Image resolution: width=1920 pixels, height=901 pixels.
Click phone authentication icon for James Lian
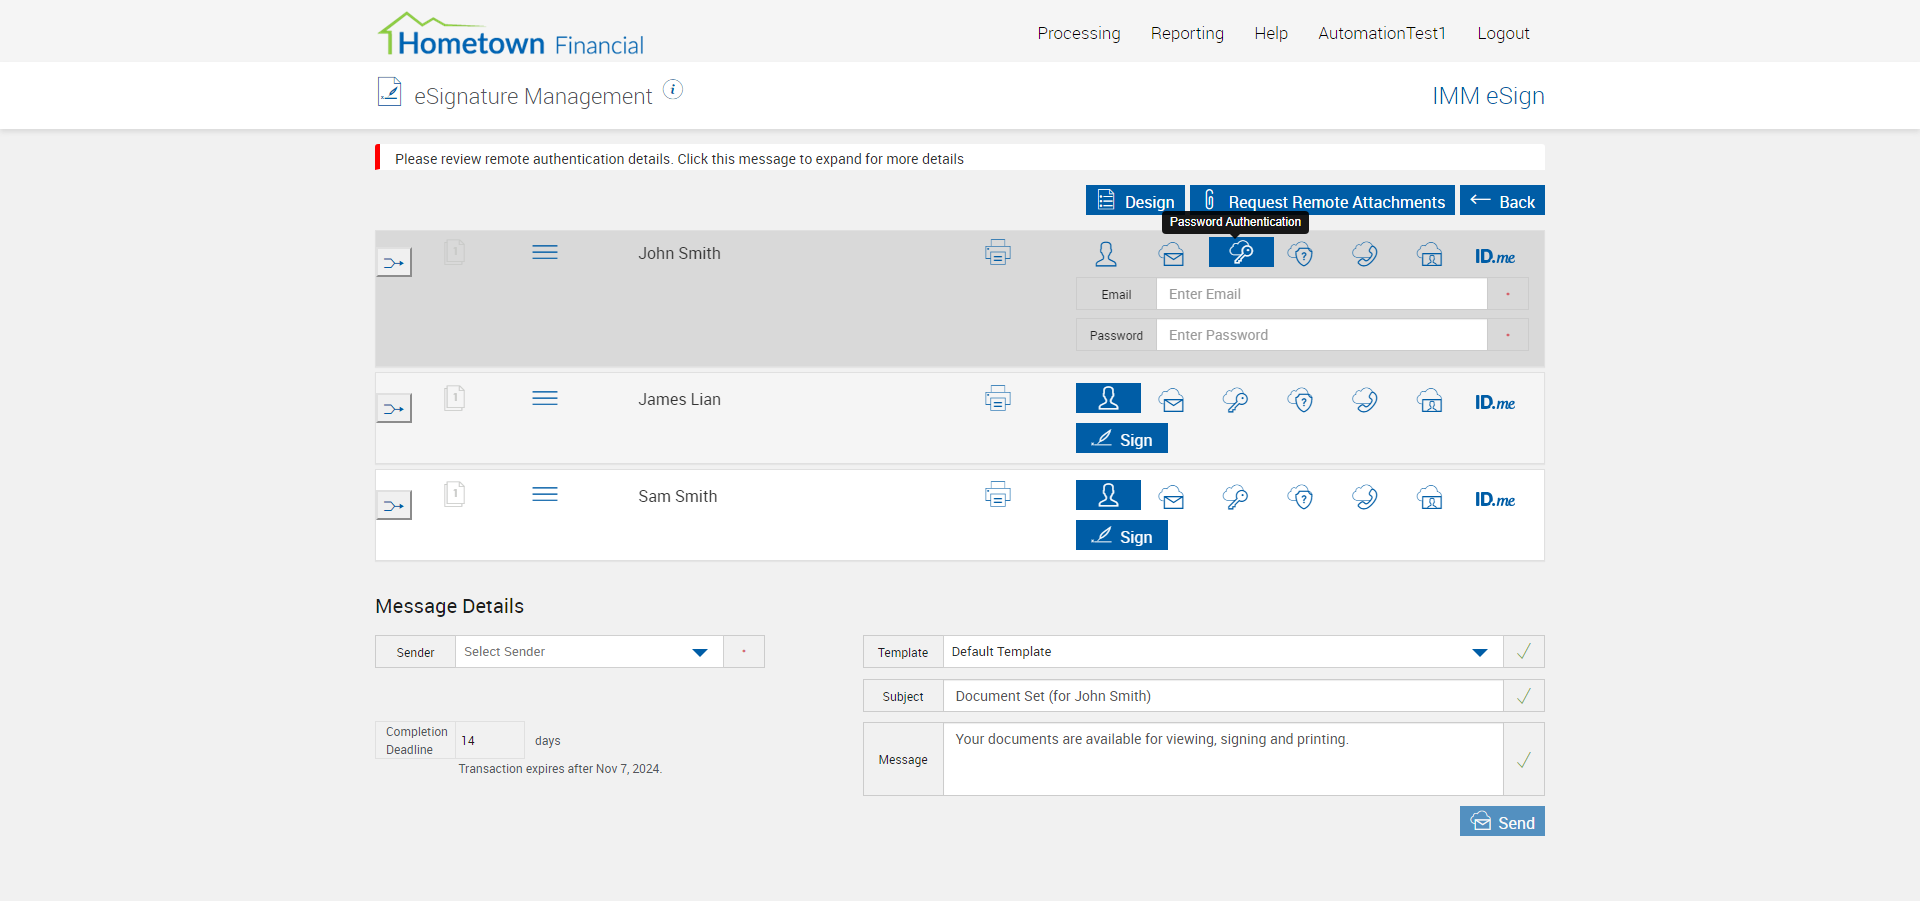tap(1365, 401)
